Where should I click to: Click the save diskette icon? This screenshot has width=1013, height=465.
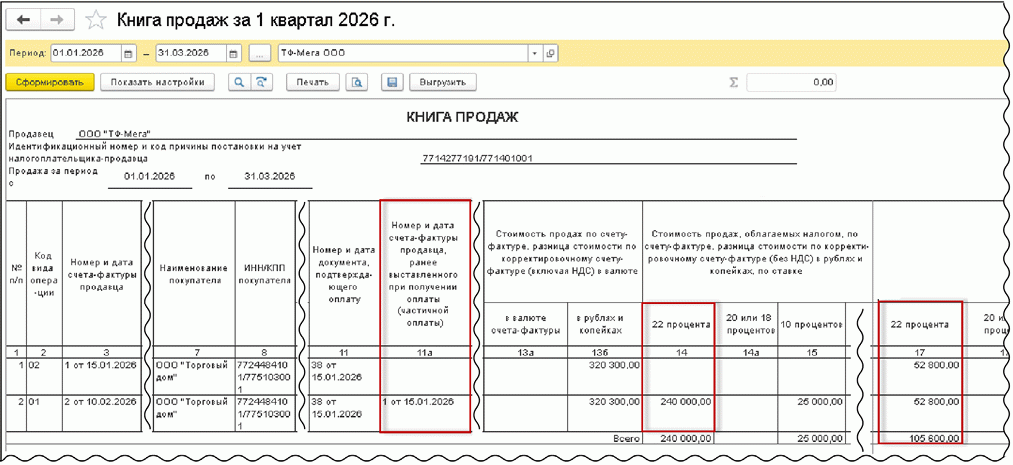[392, 82]
